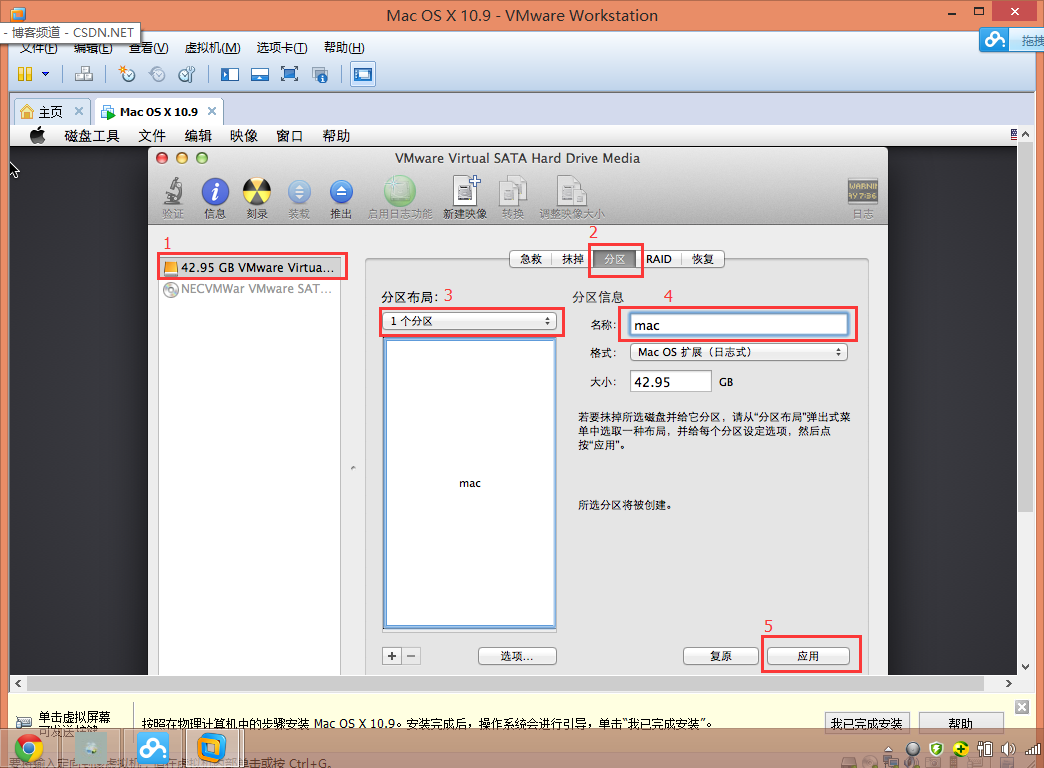The image size is (1044, 768).
Task: Select the mac partition block in layout
Action: point(470,483)
